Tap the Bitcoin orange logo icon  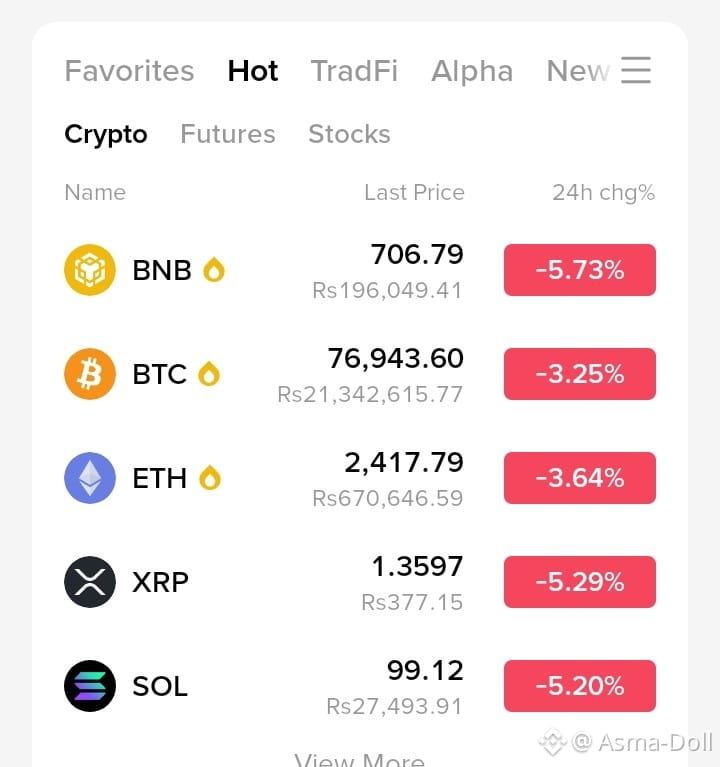pyautogui.click(x=90, y=374)
